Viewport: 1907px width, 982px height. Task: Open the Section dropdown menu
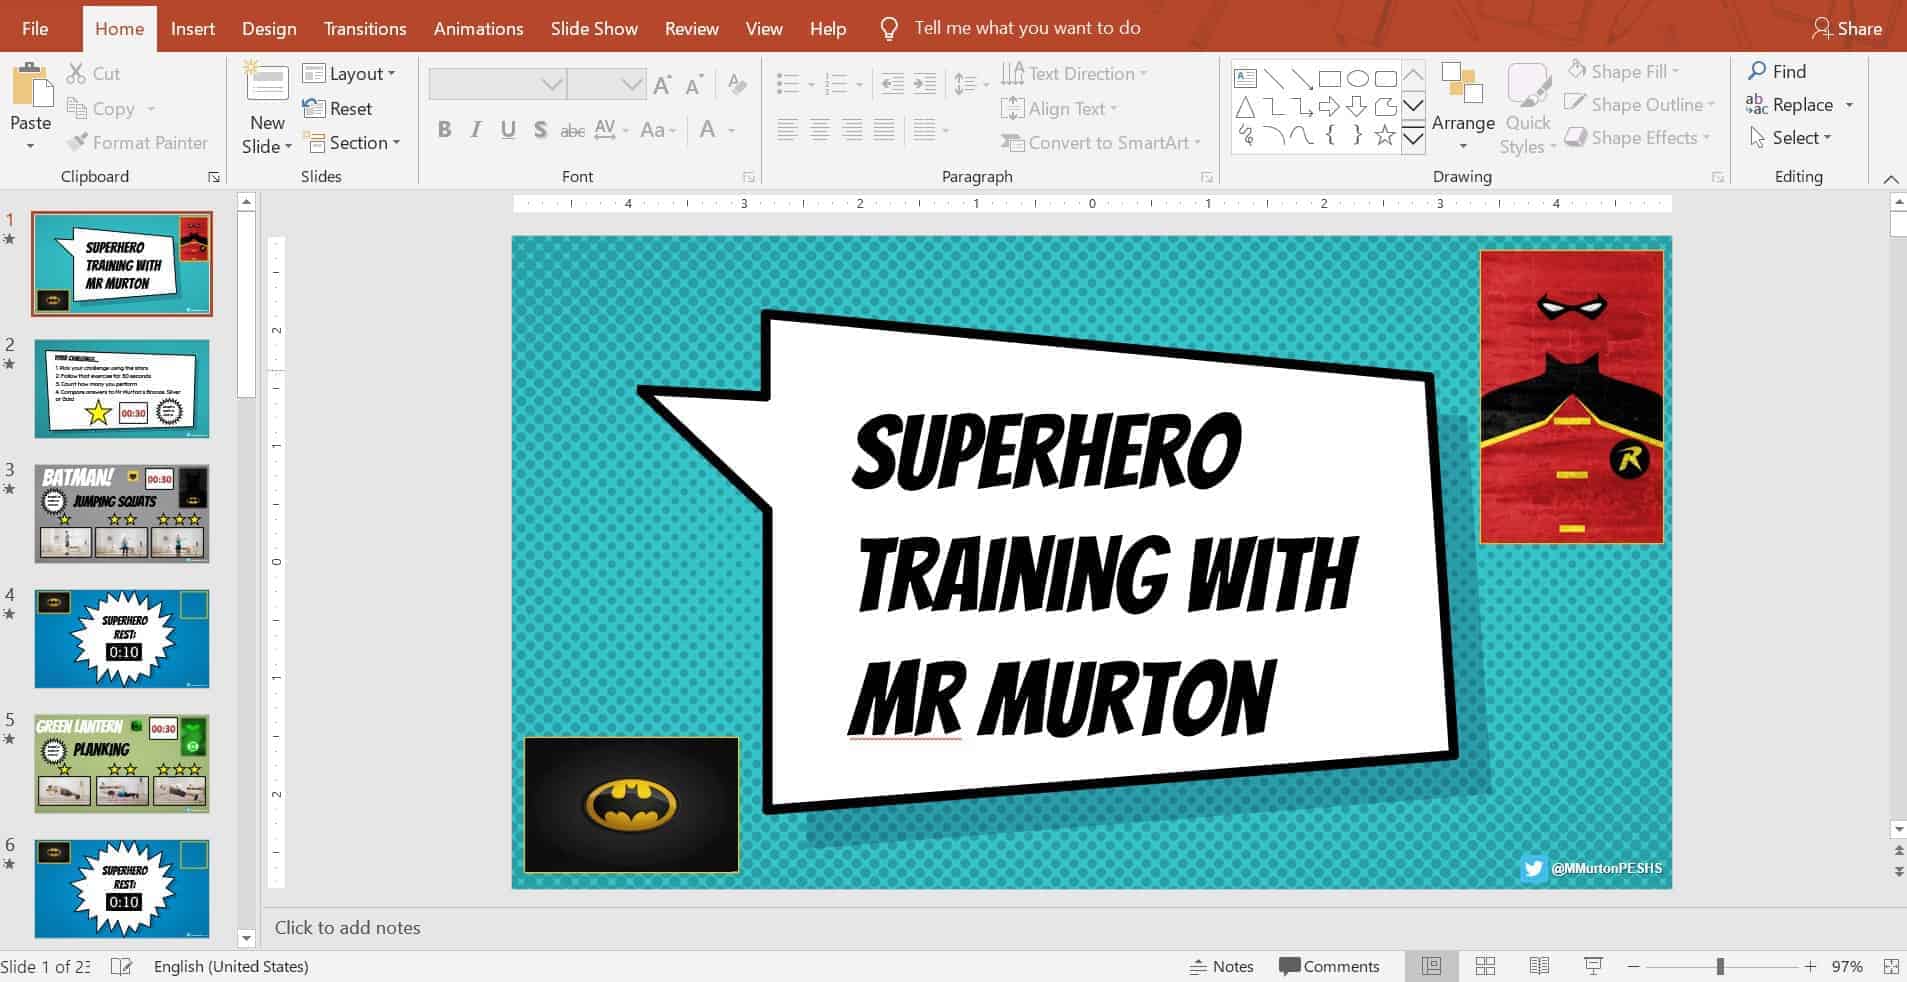[352, 143]
